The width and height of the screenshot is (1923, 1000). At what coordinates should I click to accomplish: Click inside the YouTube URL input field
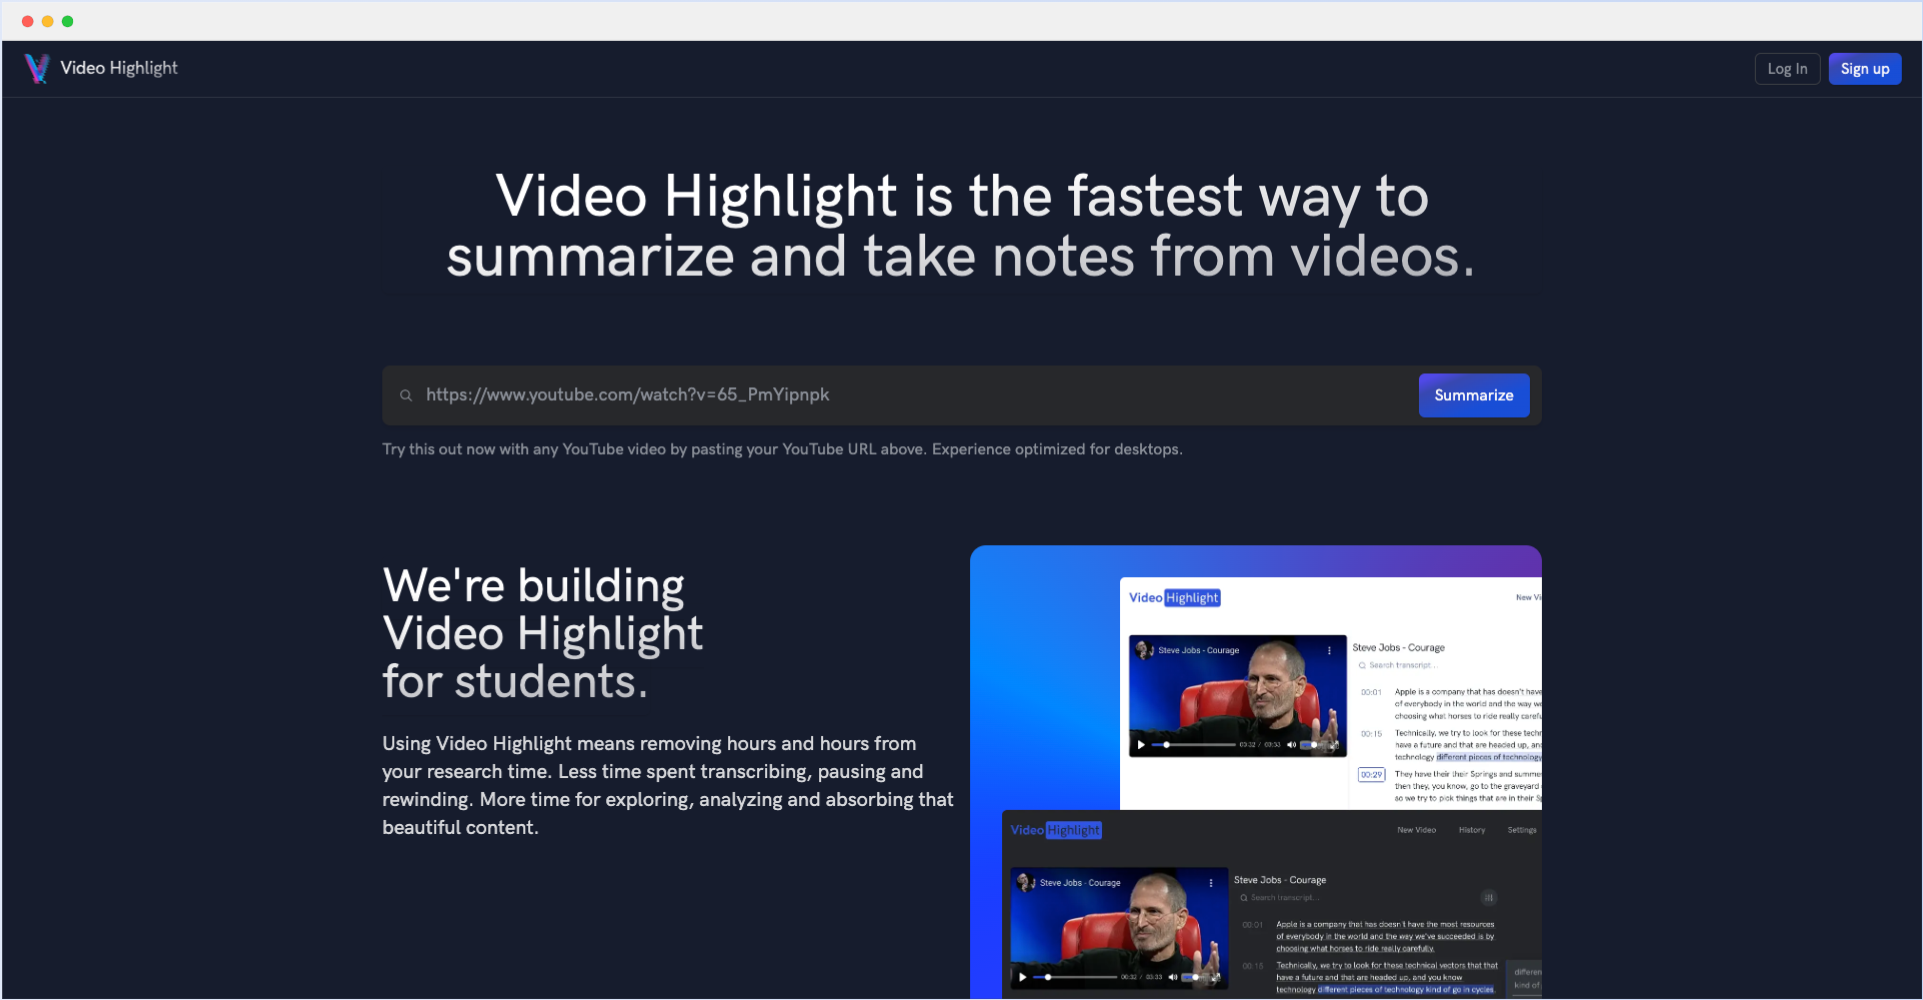(x=800, y=395)
